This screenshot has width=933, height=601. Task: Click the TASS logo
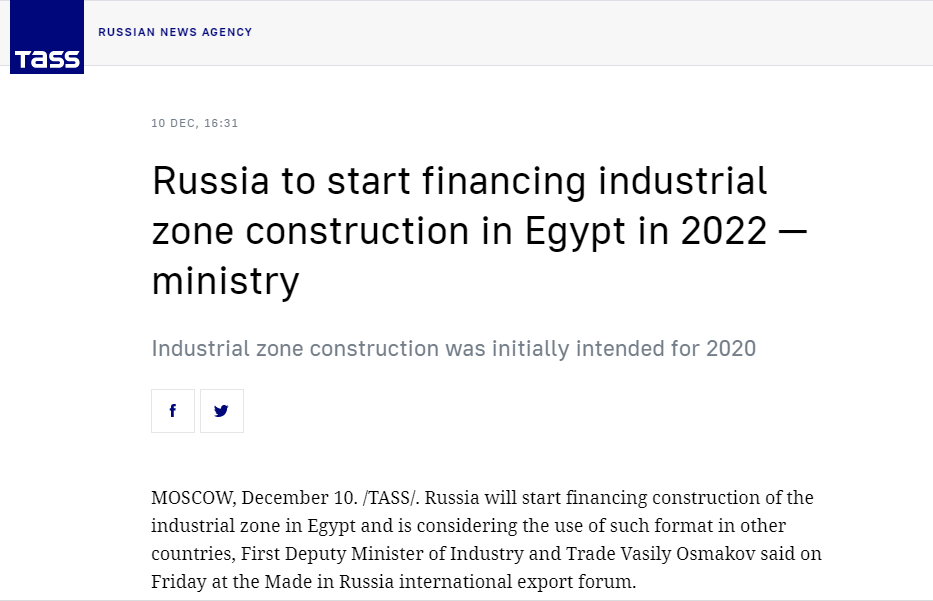coord(47,37)
